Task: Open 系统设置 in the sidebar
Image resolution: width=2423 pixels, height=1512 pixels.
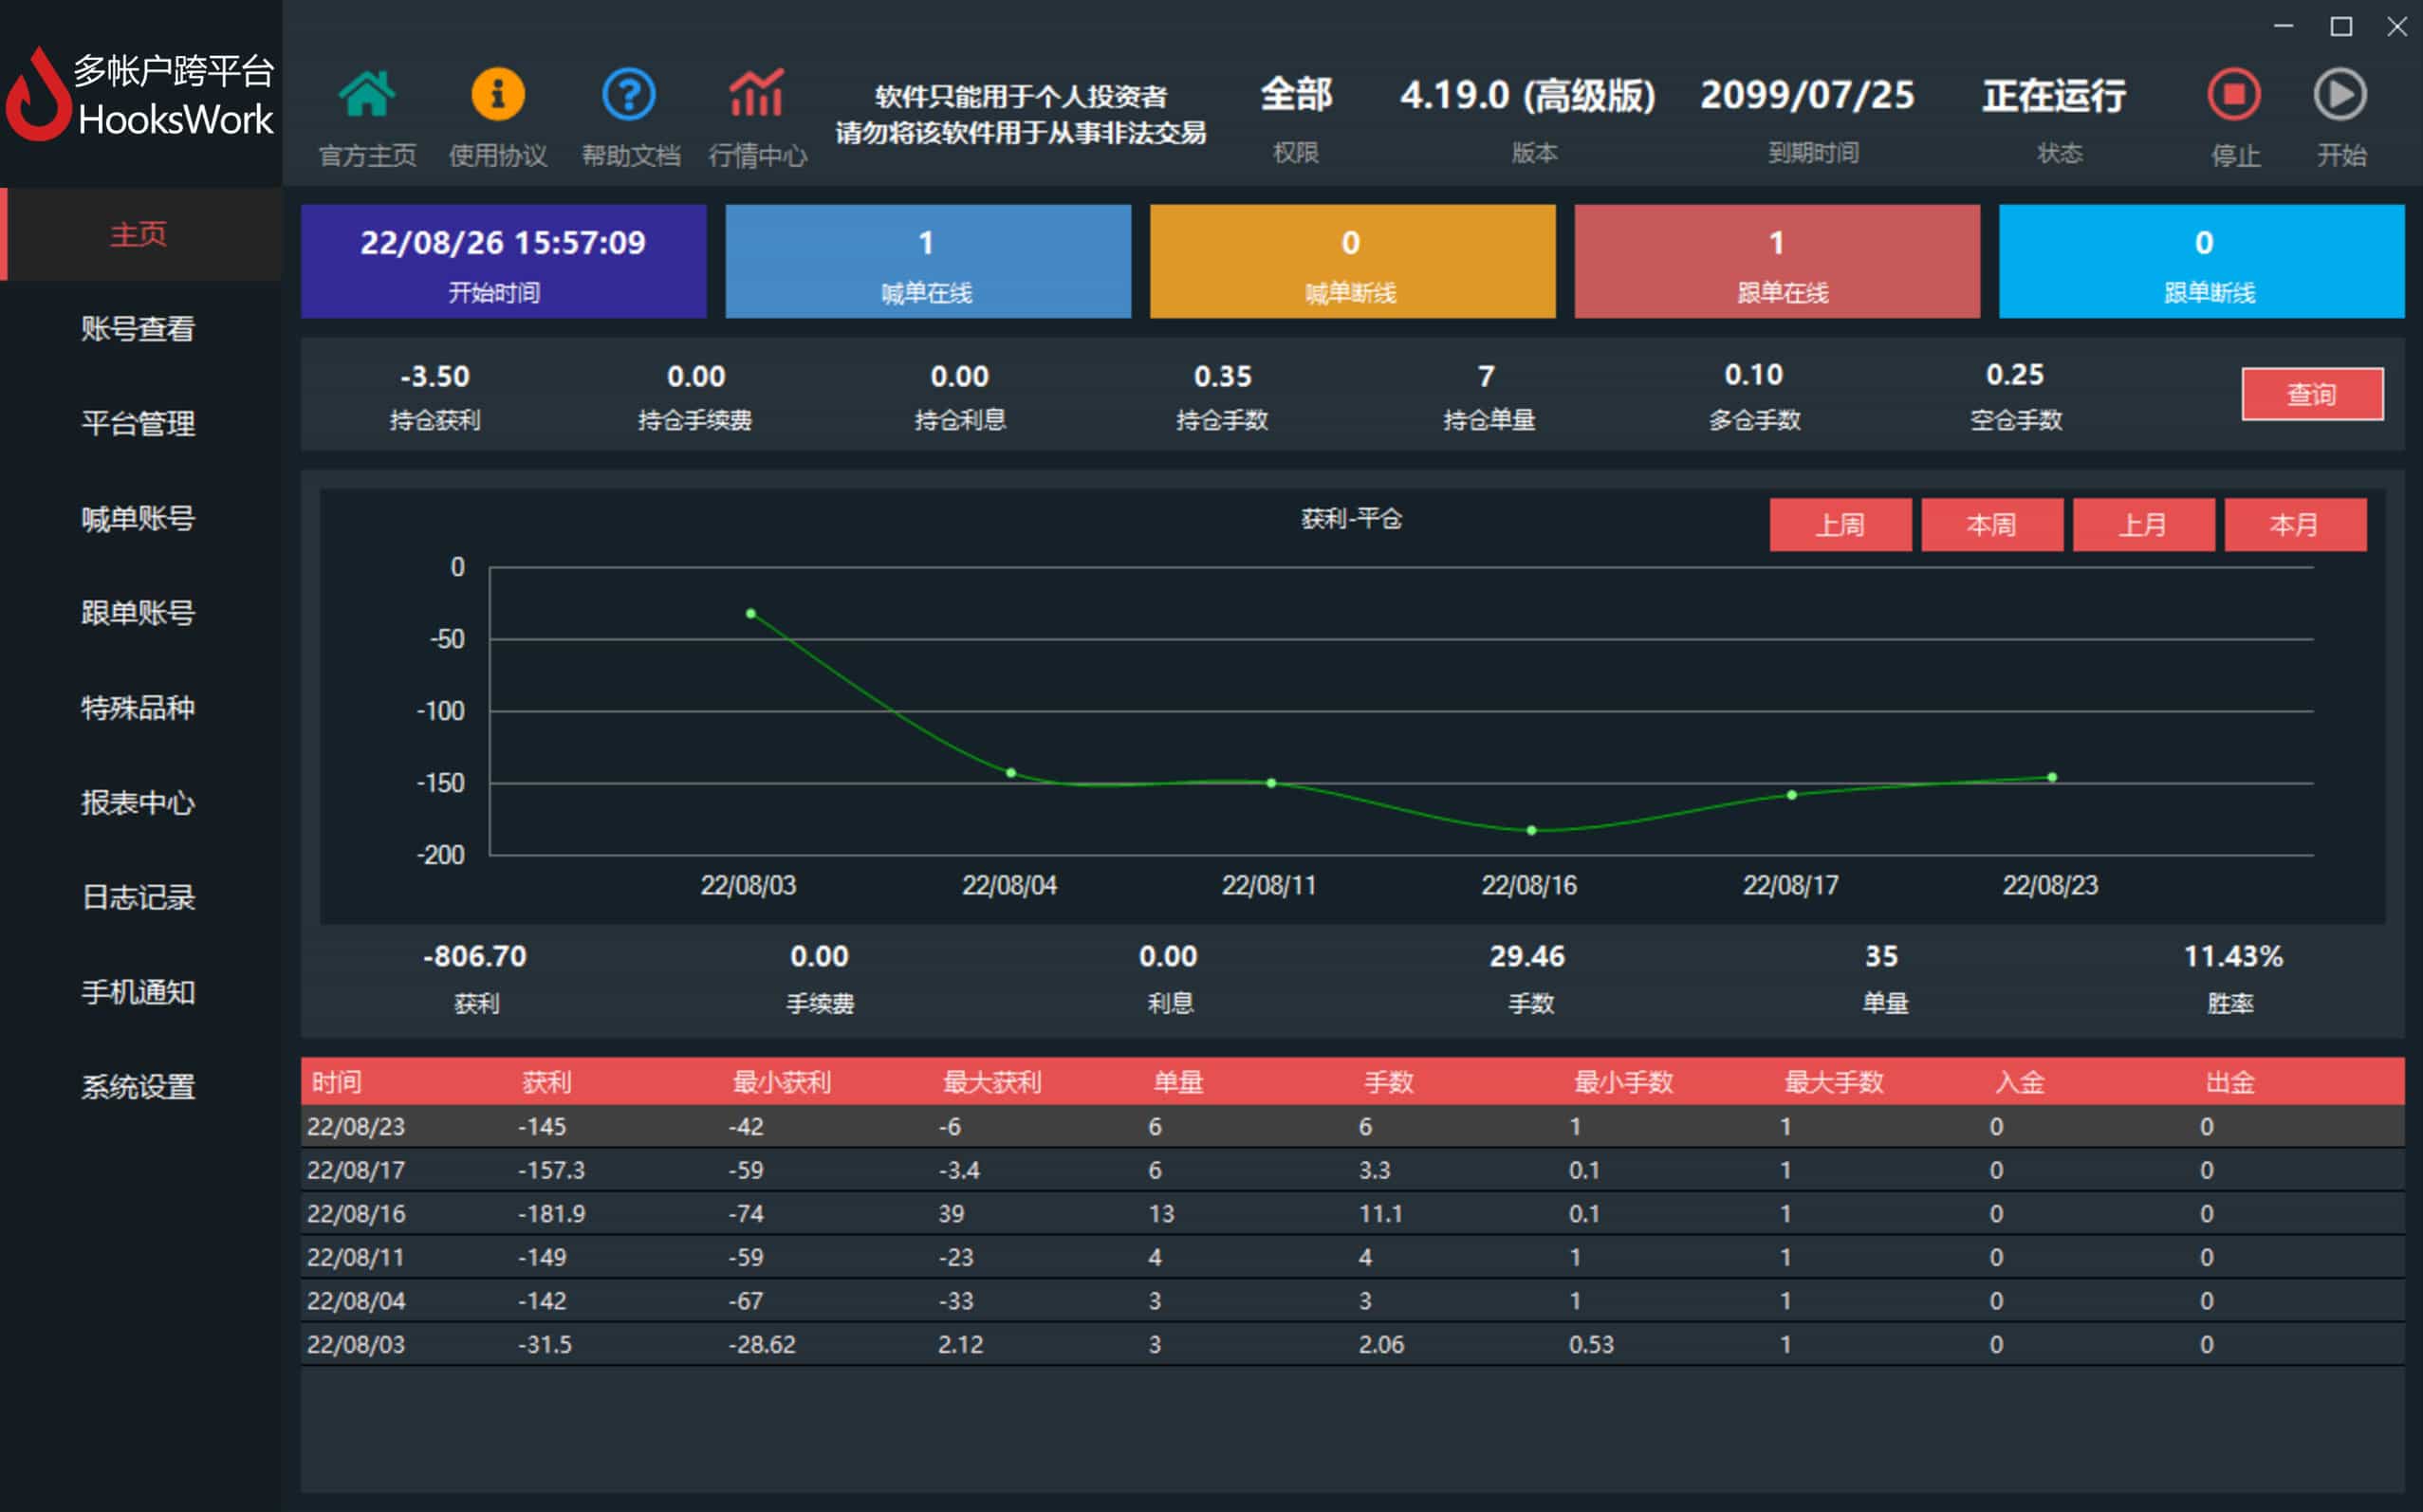Action: pos(138,1086)
